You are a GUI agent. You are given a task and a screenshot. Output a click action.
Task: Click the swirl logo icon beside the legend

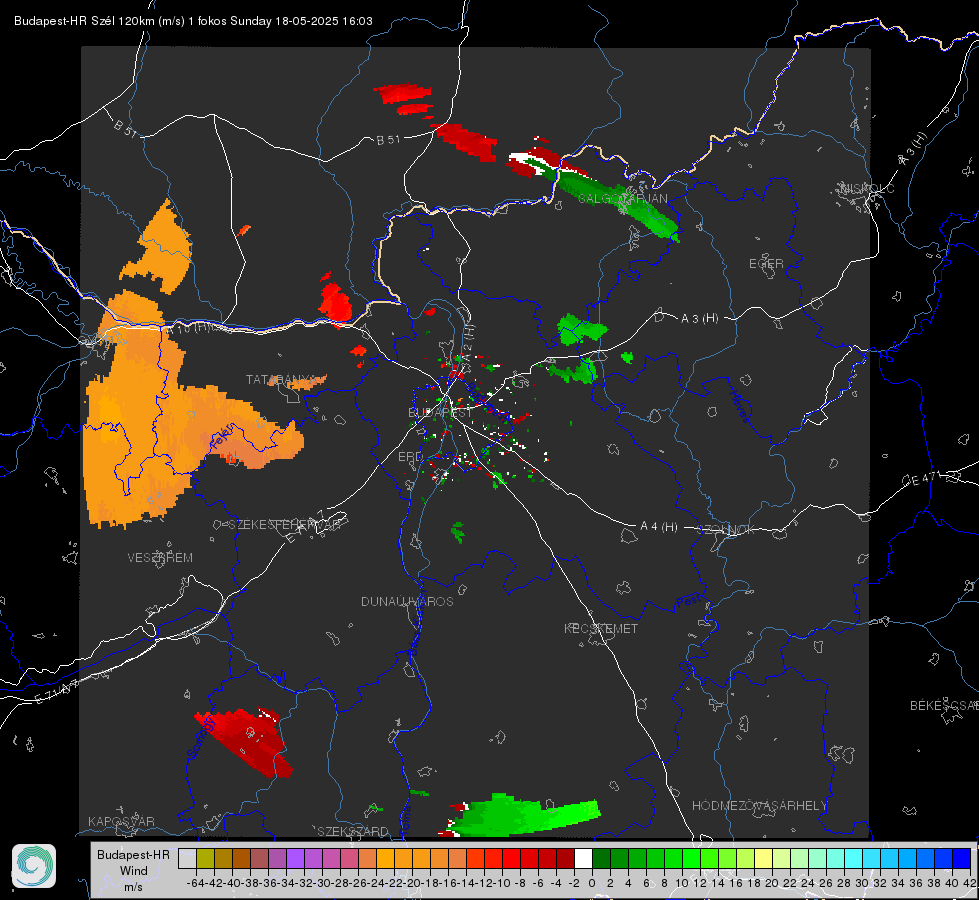tap(34, 866)
